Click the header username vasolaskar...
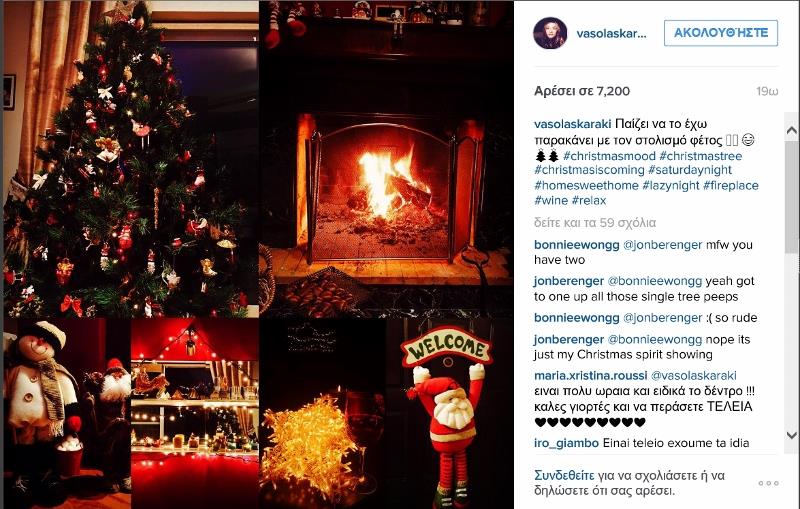This screenshot has width=800, height=509. coord(611,34)
